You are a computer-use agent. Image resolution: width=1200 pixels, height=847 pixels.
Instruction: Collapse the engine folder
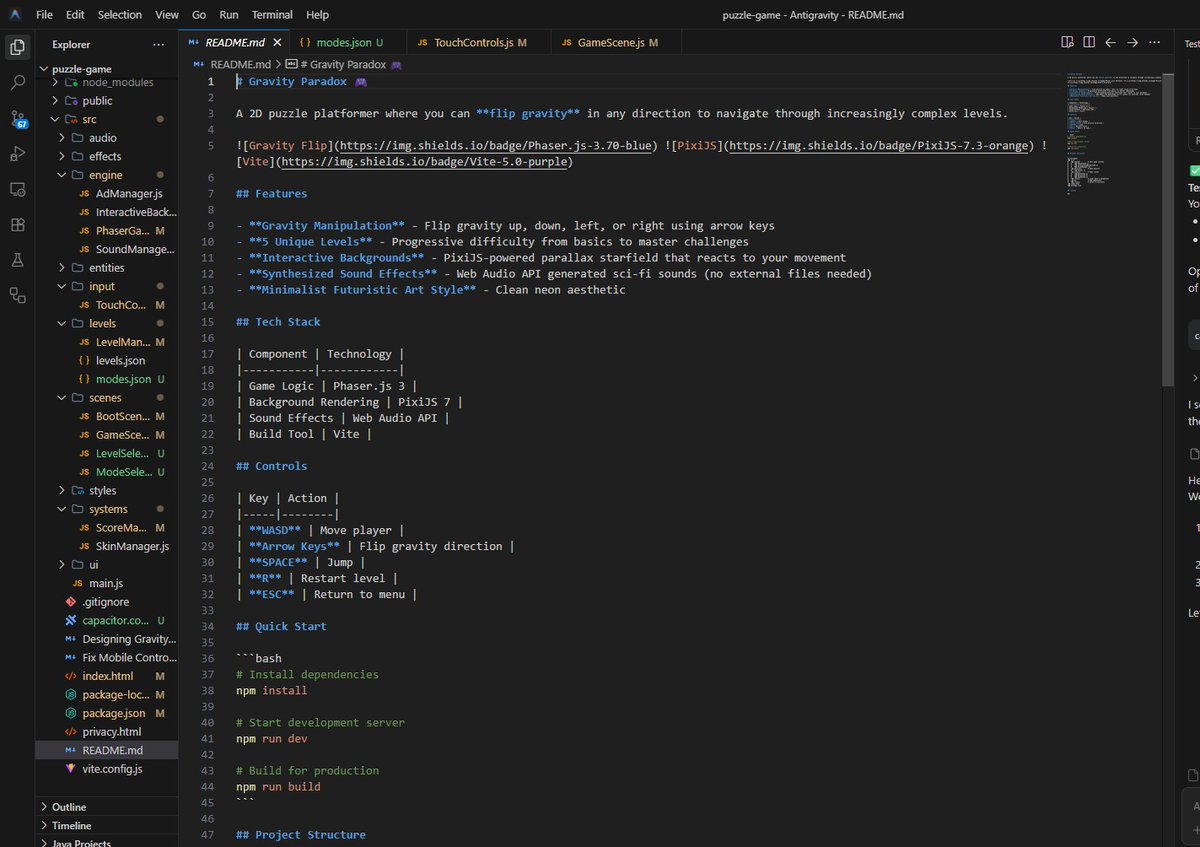(106, 175)
